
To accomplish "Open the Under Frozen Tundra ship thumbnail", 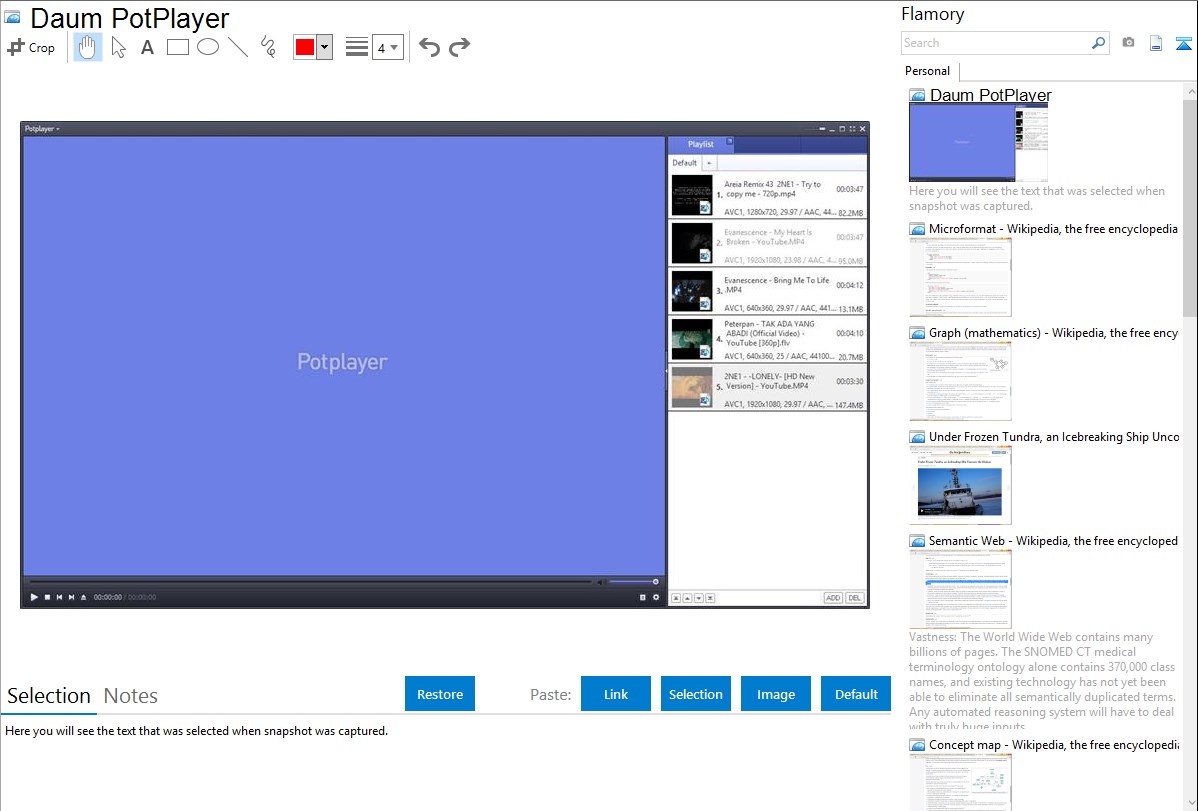I will tap(960, 485).
